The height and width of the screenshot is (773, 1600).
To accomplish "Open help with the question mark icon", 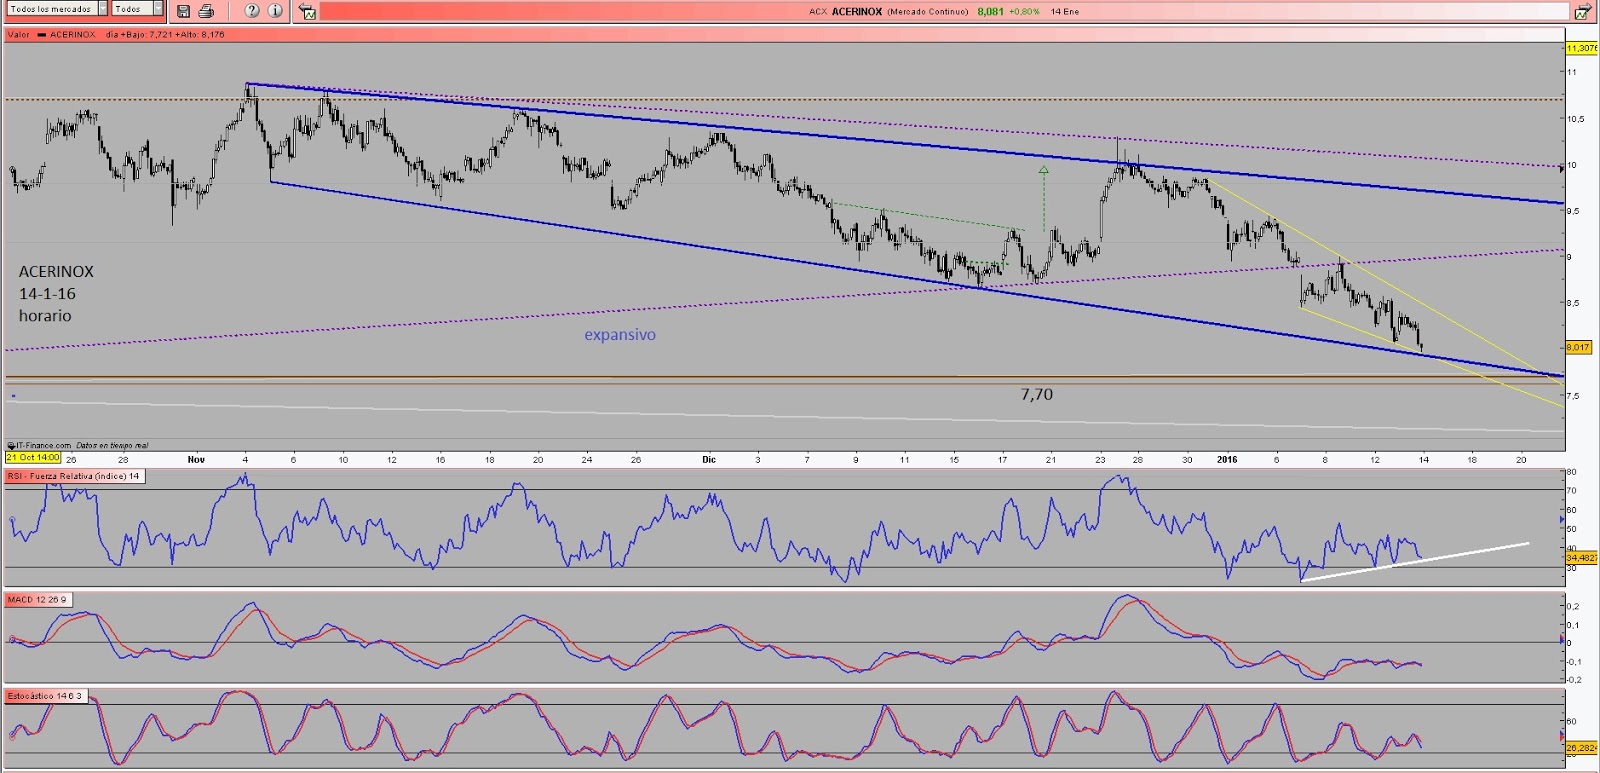I will tap(252, 11).
